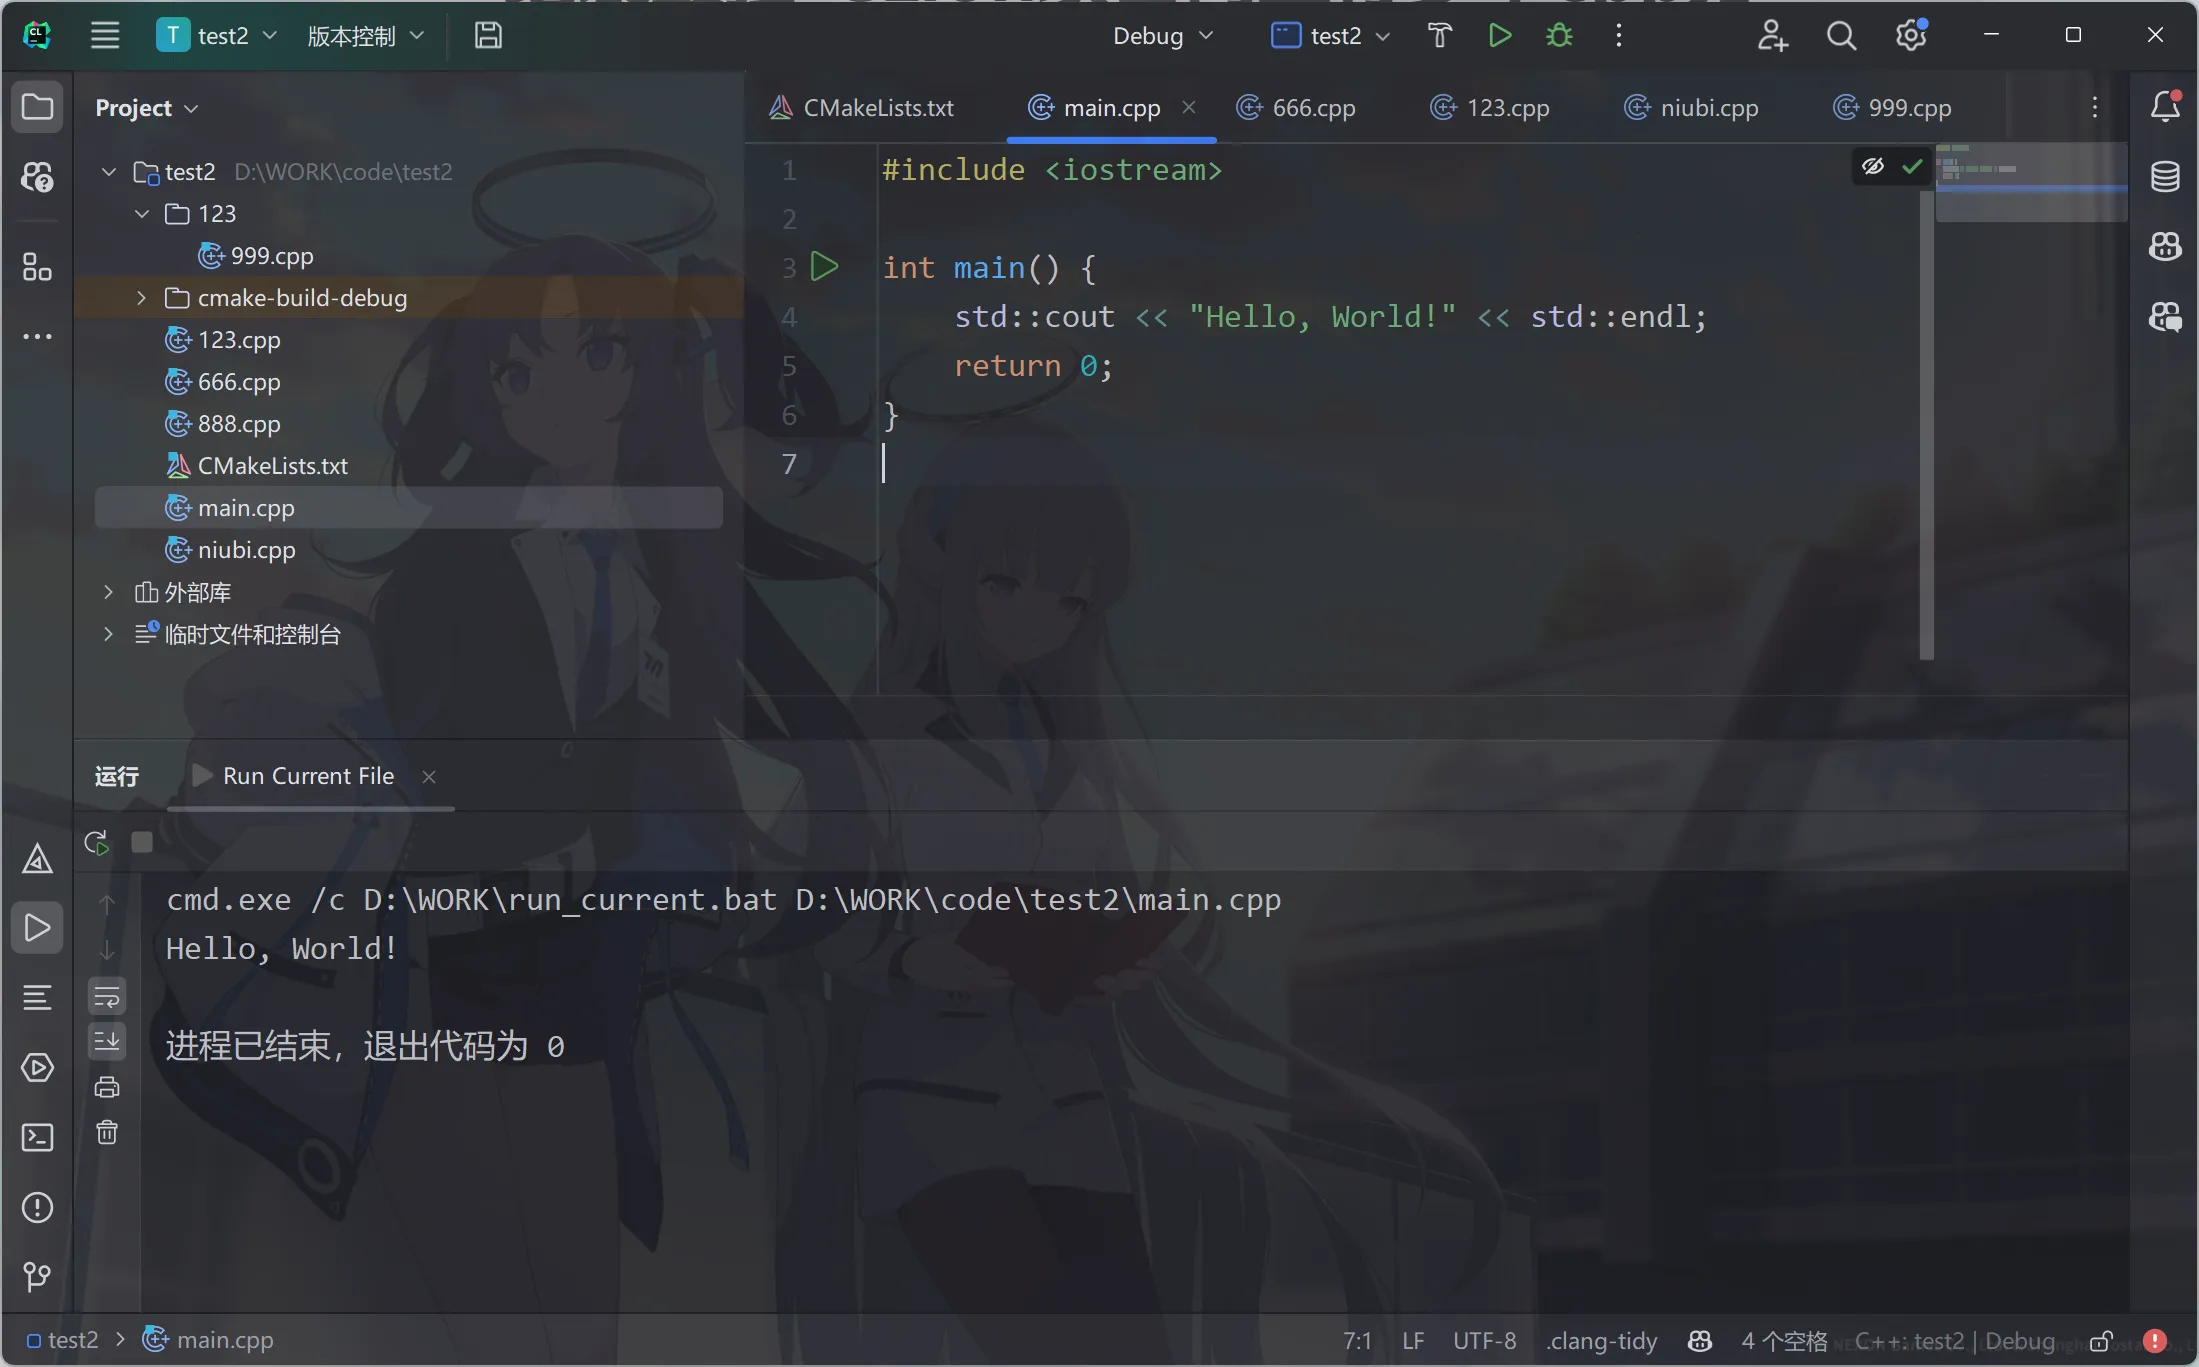Click the Build hammer icon
This screenshot has width=2199, height=1367.
(x=1439, y=36)
